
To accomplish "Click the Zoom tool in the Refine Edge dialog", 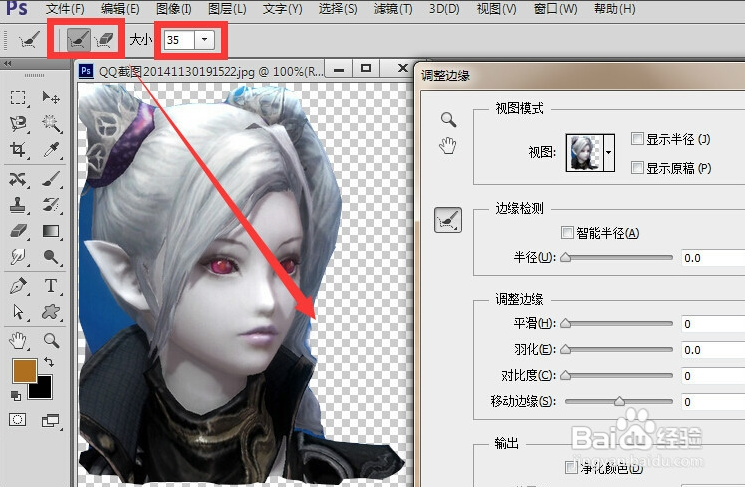I will pyautogui.click(x=448, y=119).
